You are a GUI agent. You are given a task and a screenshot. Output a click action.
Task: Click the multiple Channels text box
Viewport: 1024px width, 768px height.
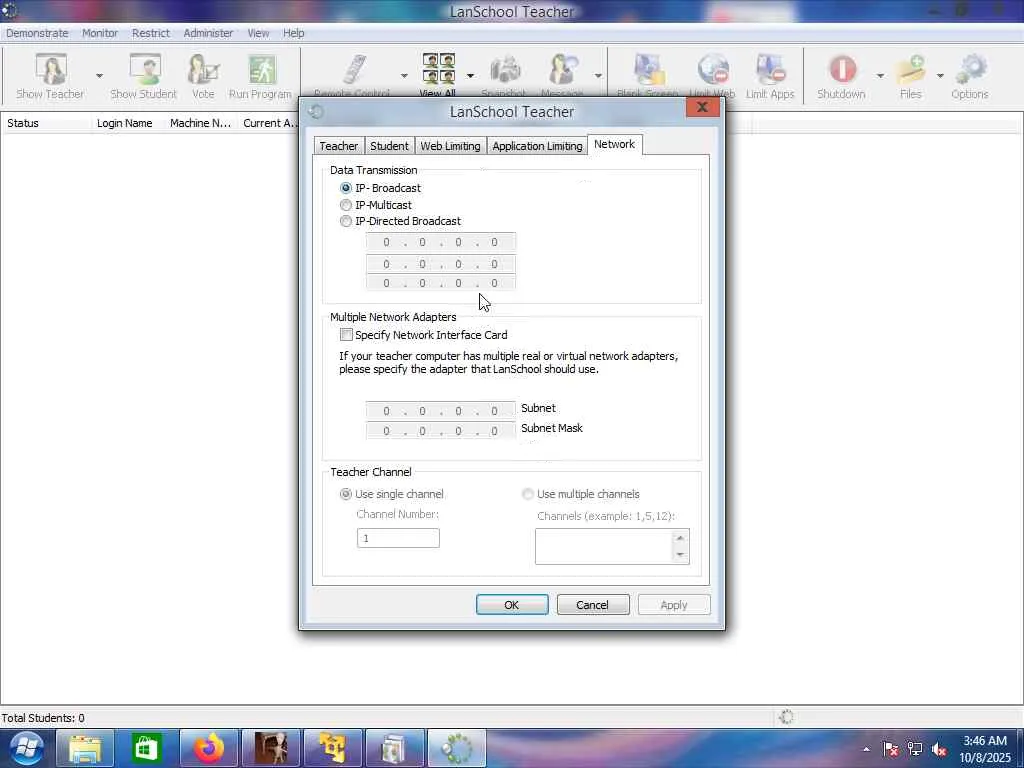(604, 546)
